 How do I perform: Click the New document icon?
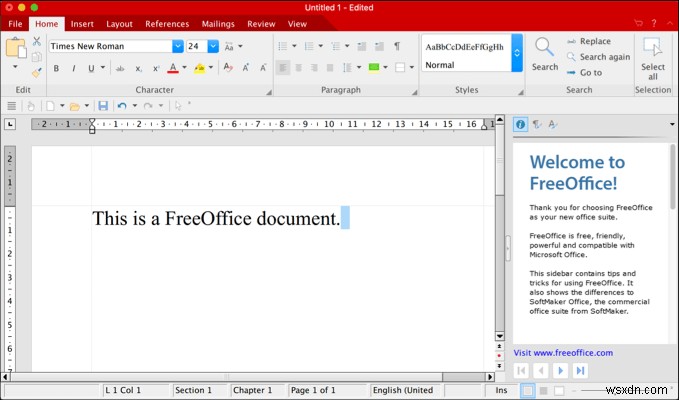(x=51, y=106)
